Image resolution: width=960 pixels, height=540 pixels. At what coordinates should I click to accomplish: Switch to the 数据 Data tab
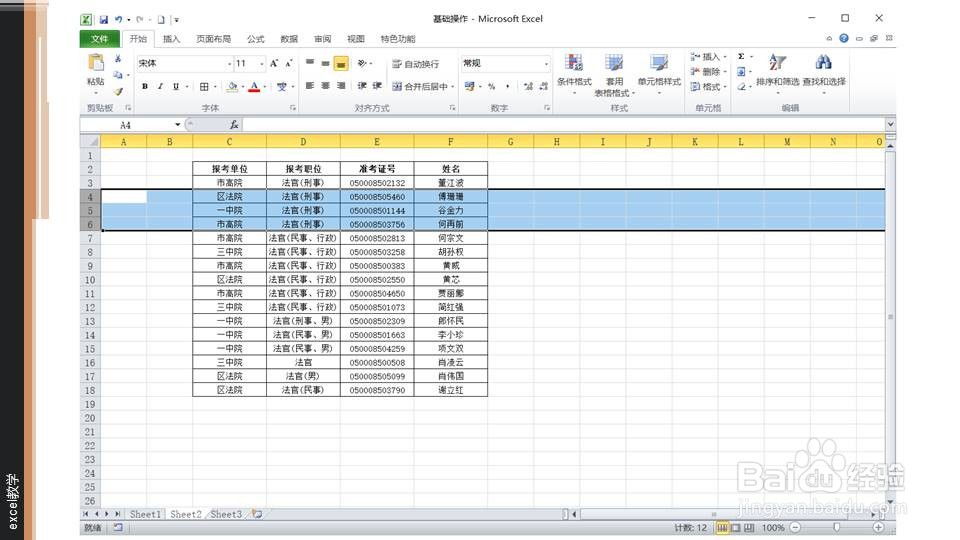(289, 39)
